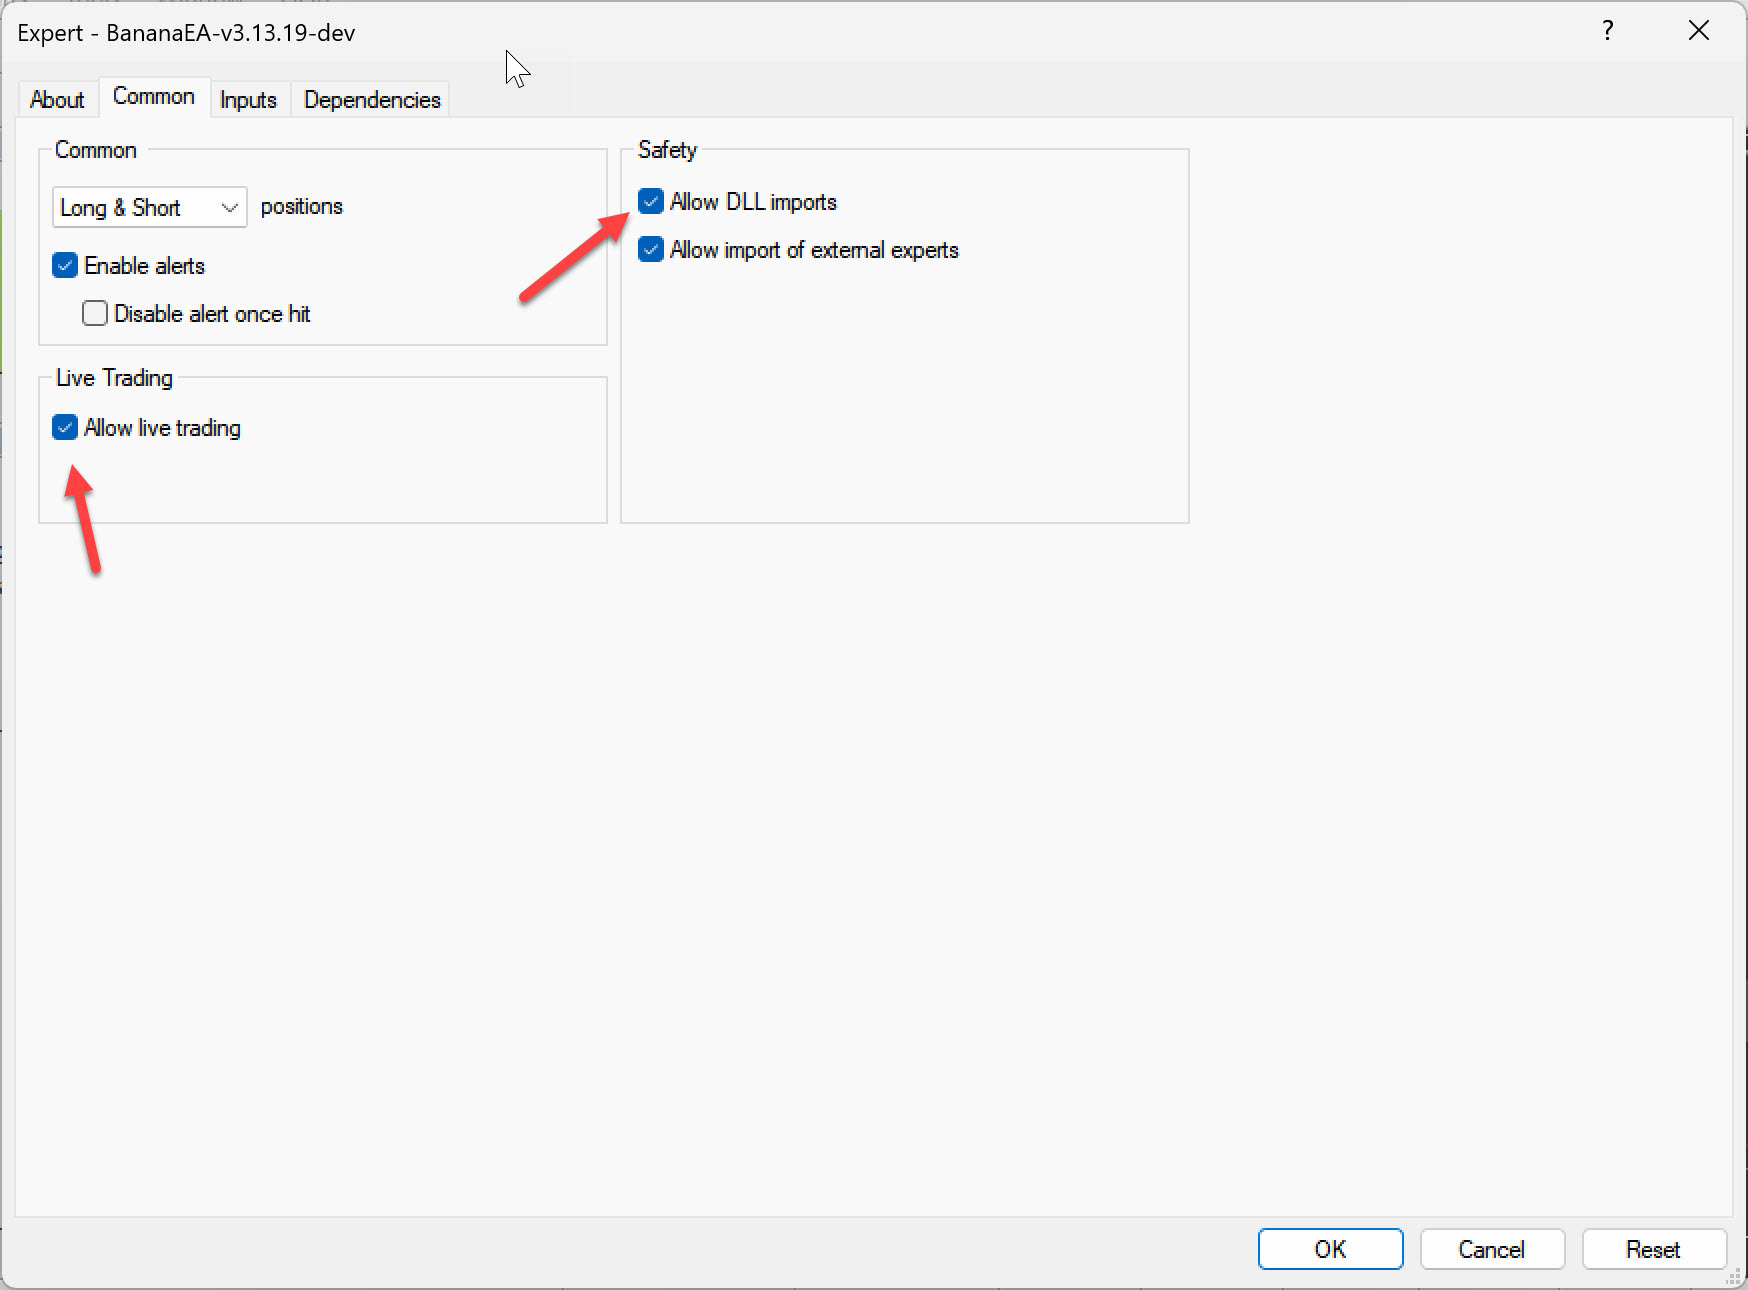Select the Common tab

click(x=154, y=97)
